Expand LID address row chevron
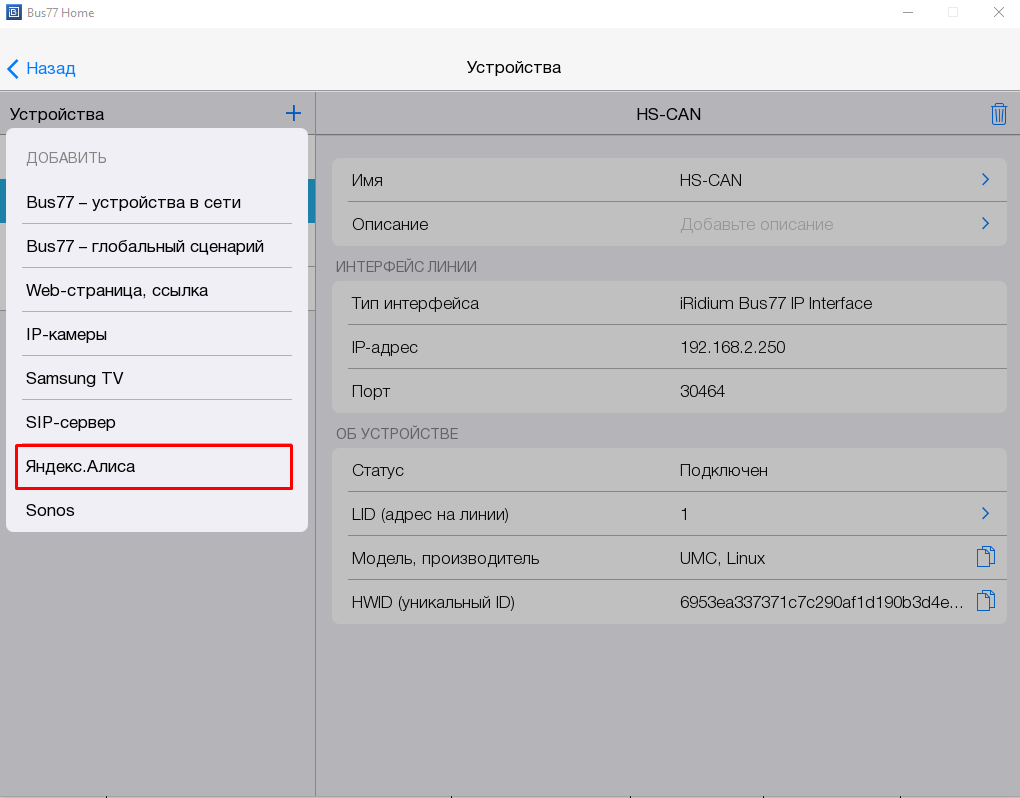This screenshot has width=1020, height=798. click(985, 514)
